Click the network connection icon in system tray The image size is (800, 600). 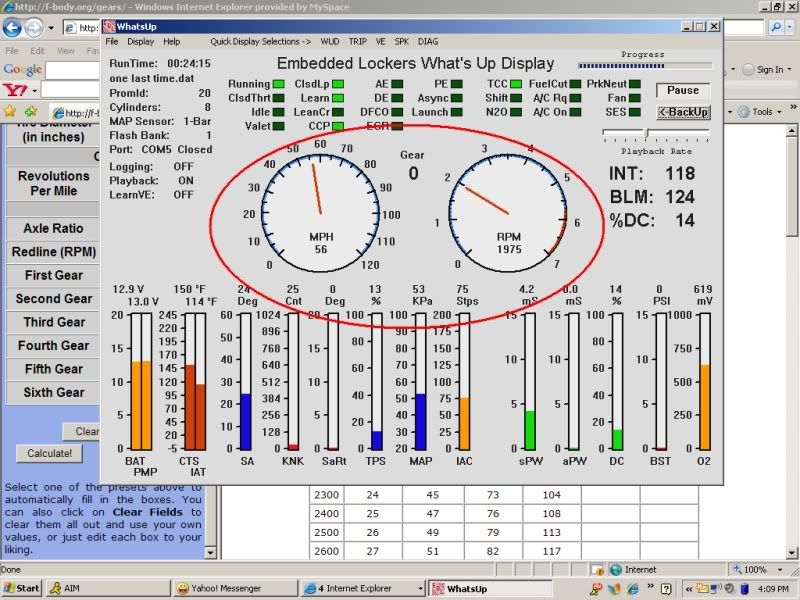[x=716, y=589]
